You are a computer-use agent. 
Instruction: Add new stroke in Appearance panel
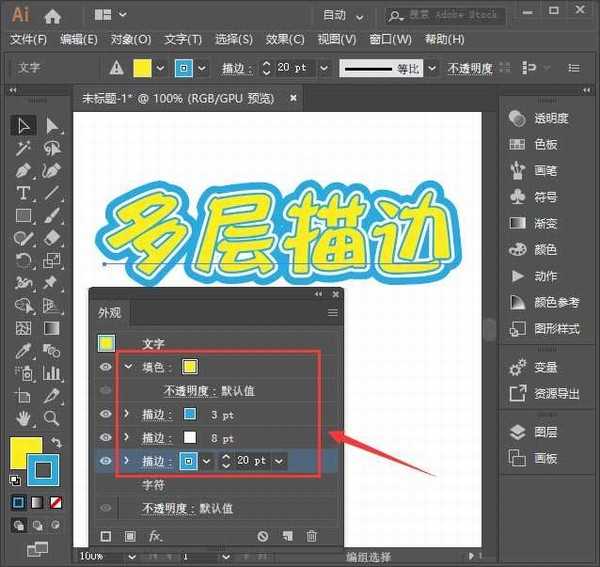106,536
